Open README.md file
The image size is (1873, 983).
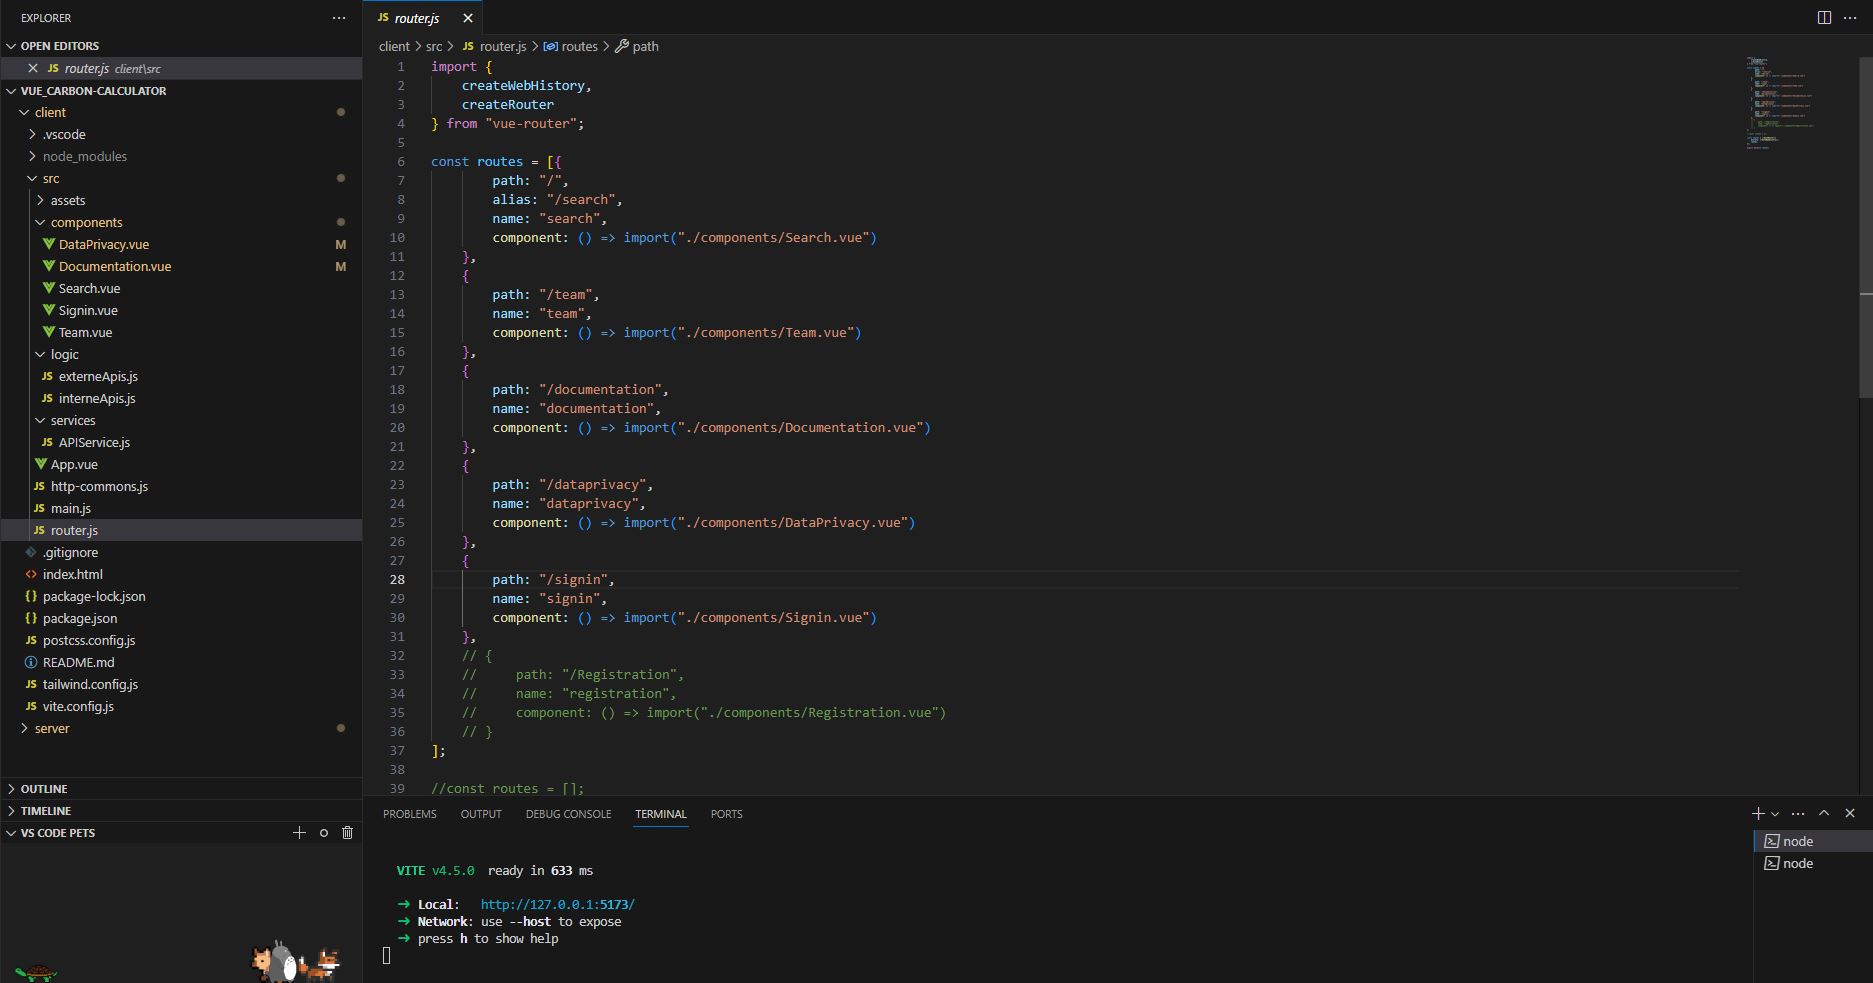[78, 662]
